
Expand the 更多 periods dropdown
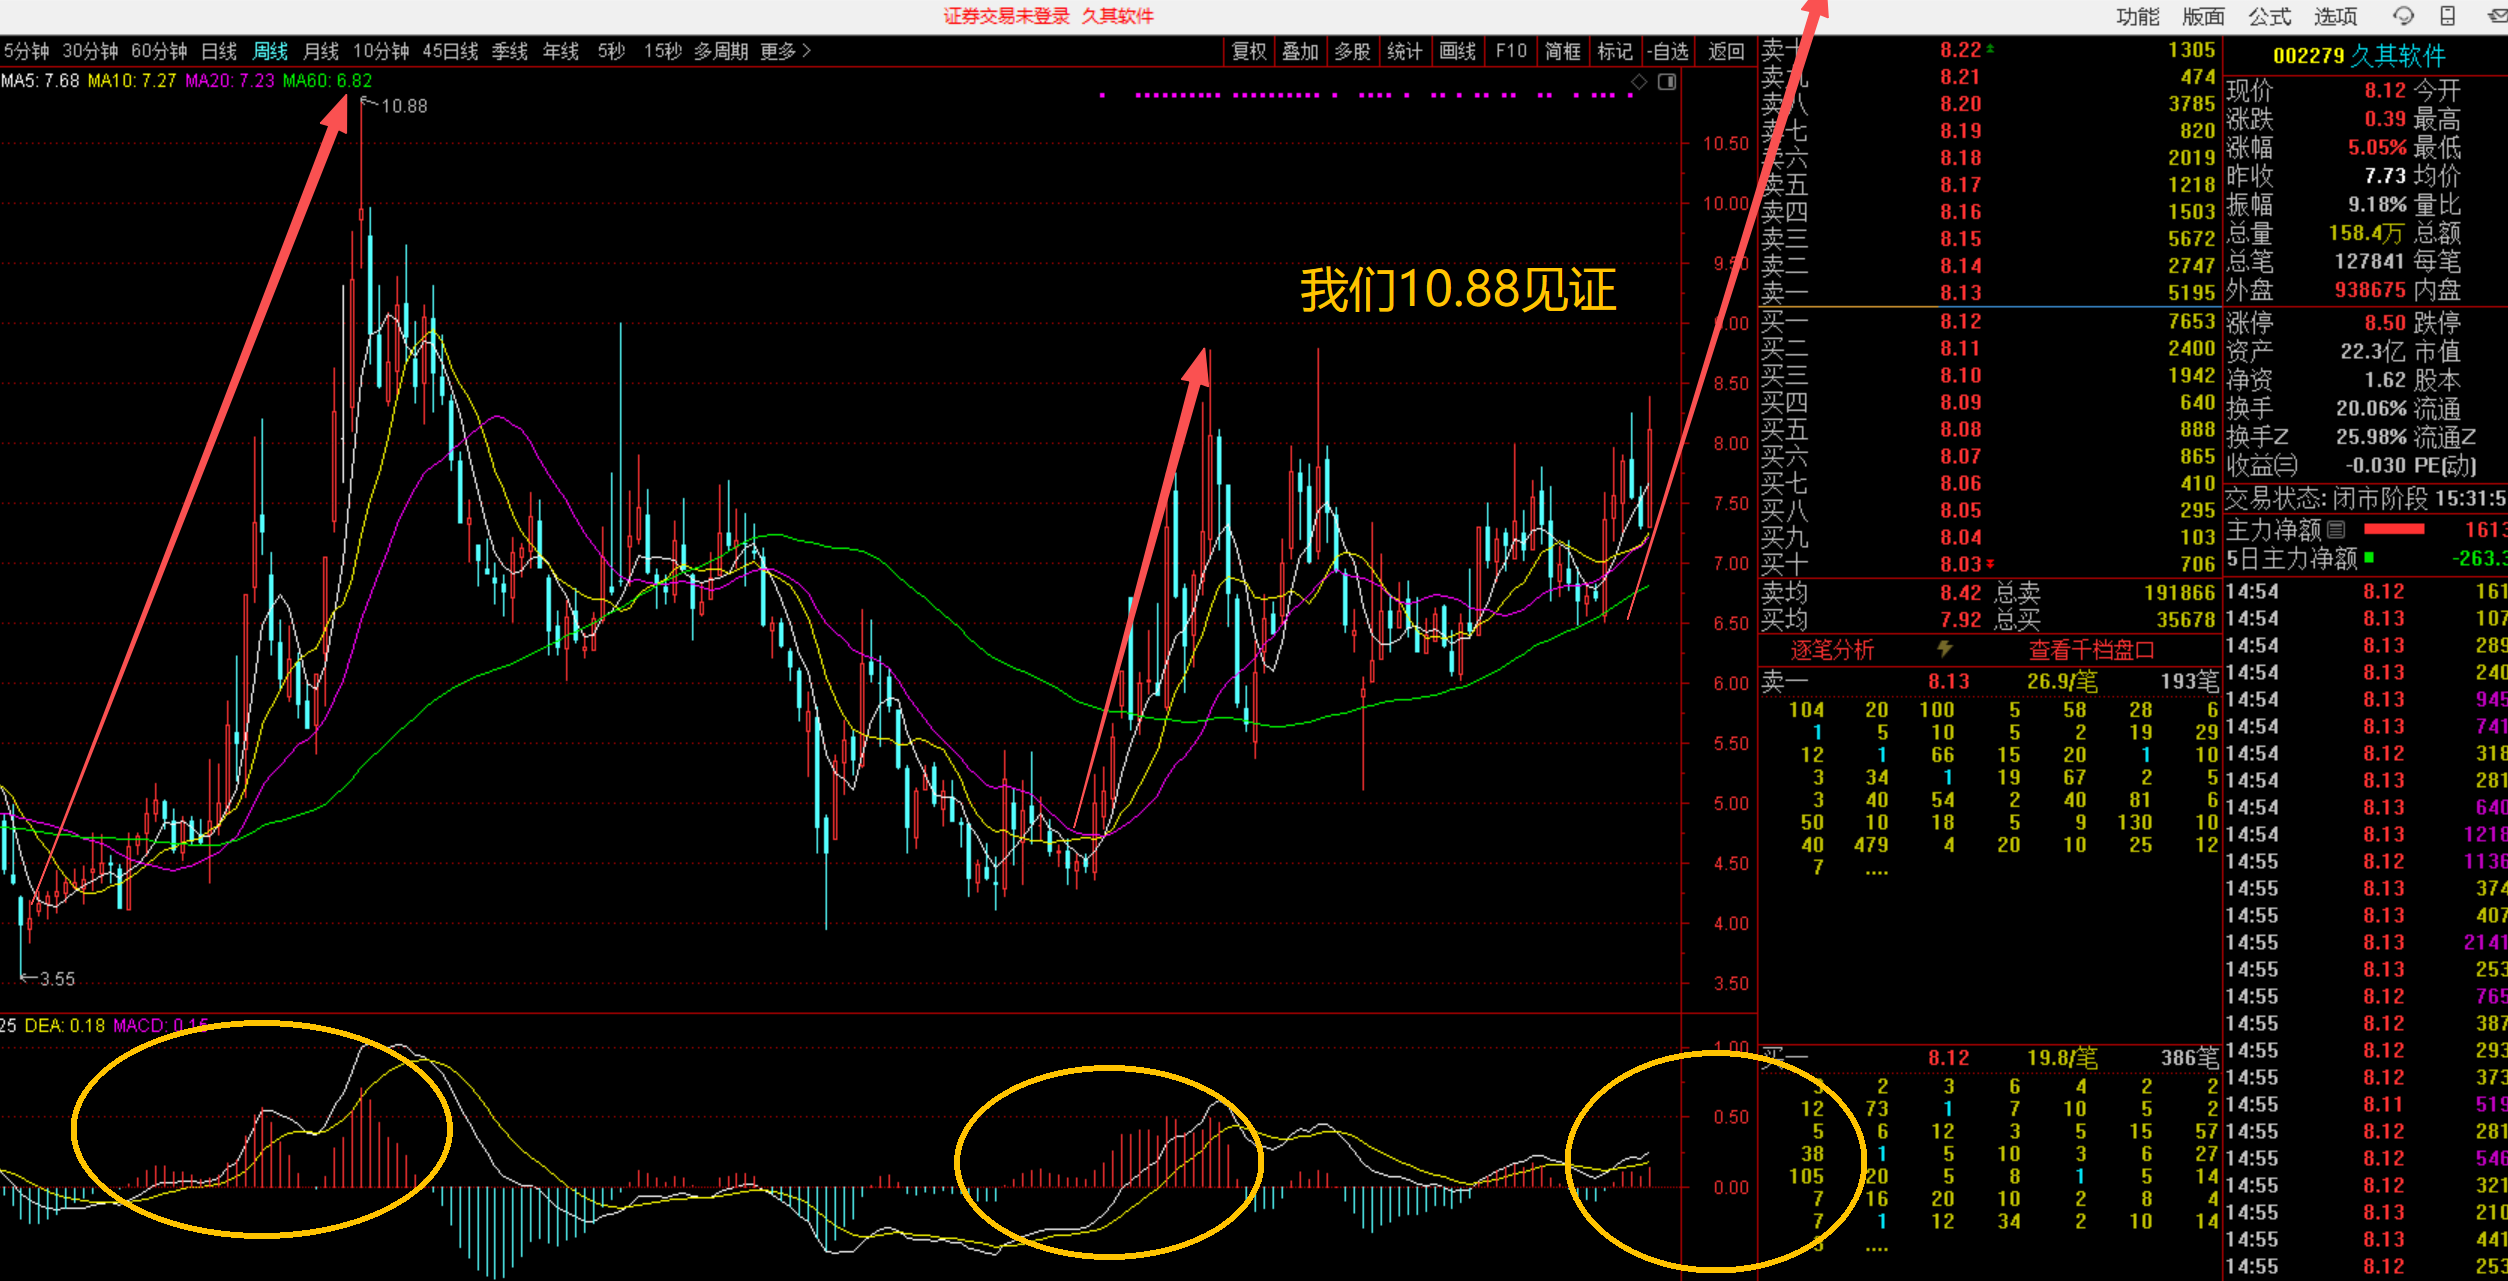(786, 51)
